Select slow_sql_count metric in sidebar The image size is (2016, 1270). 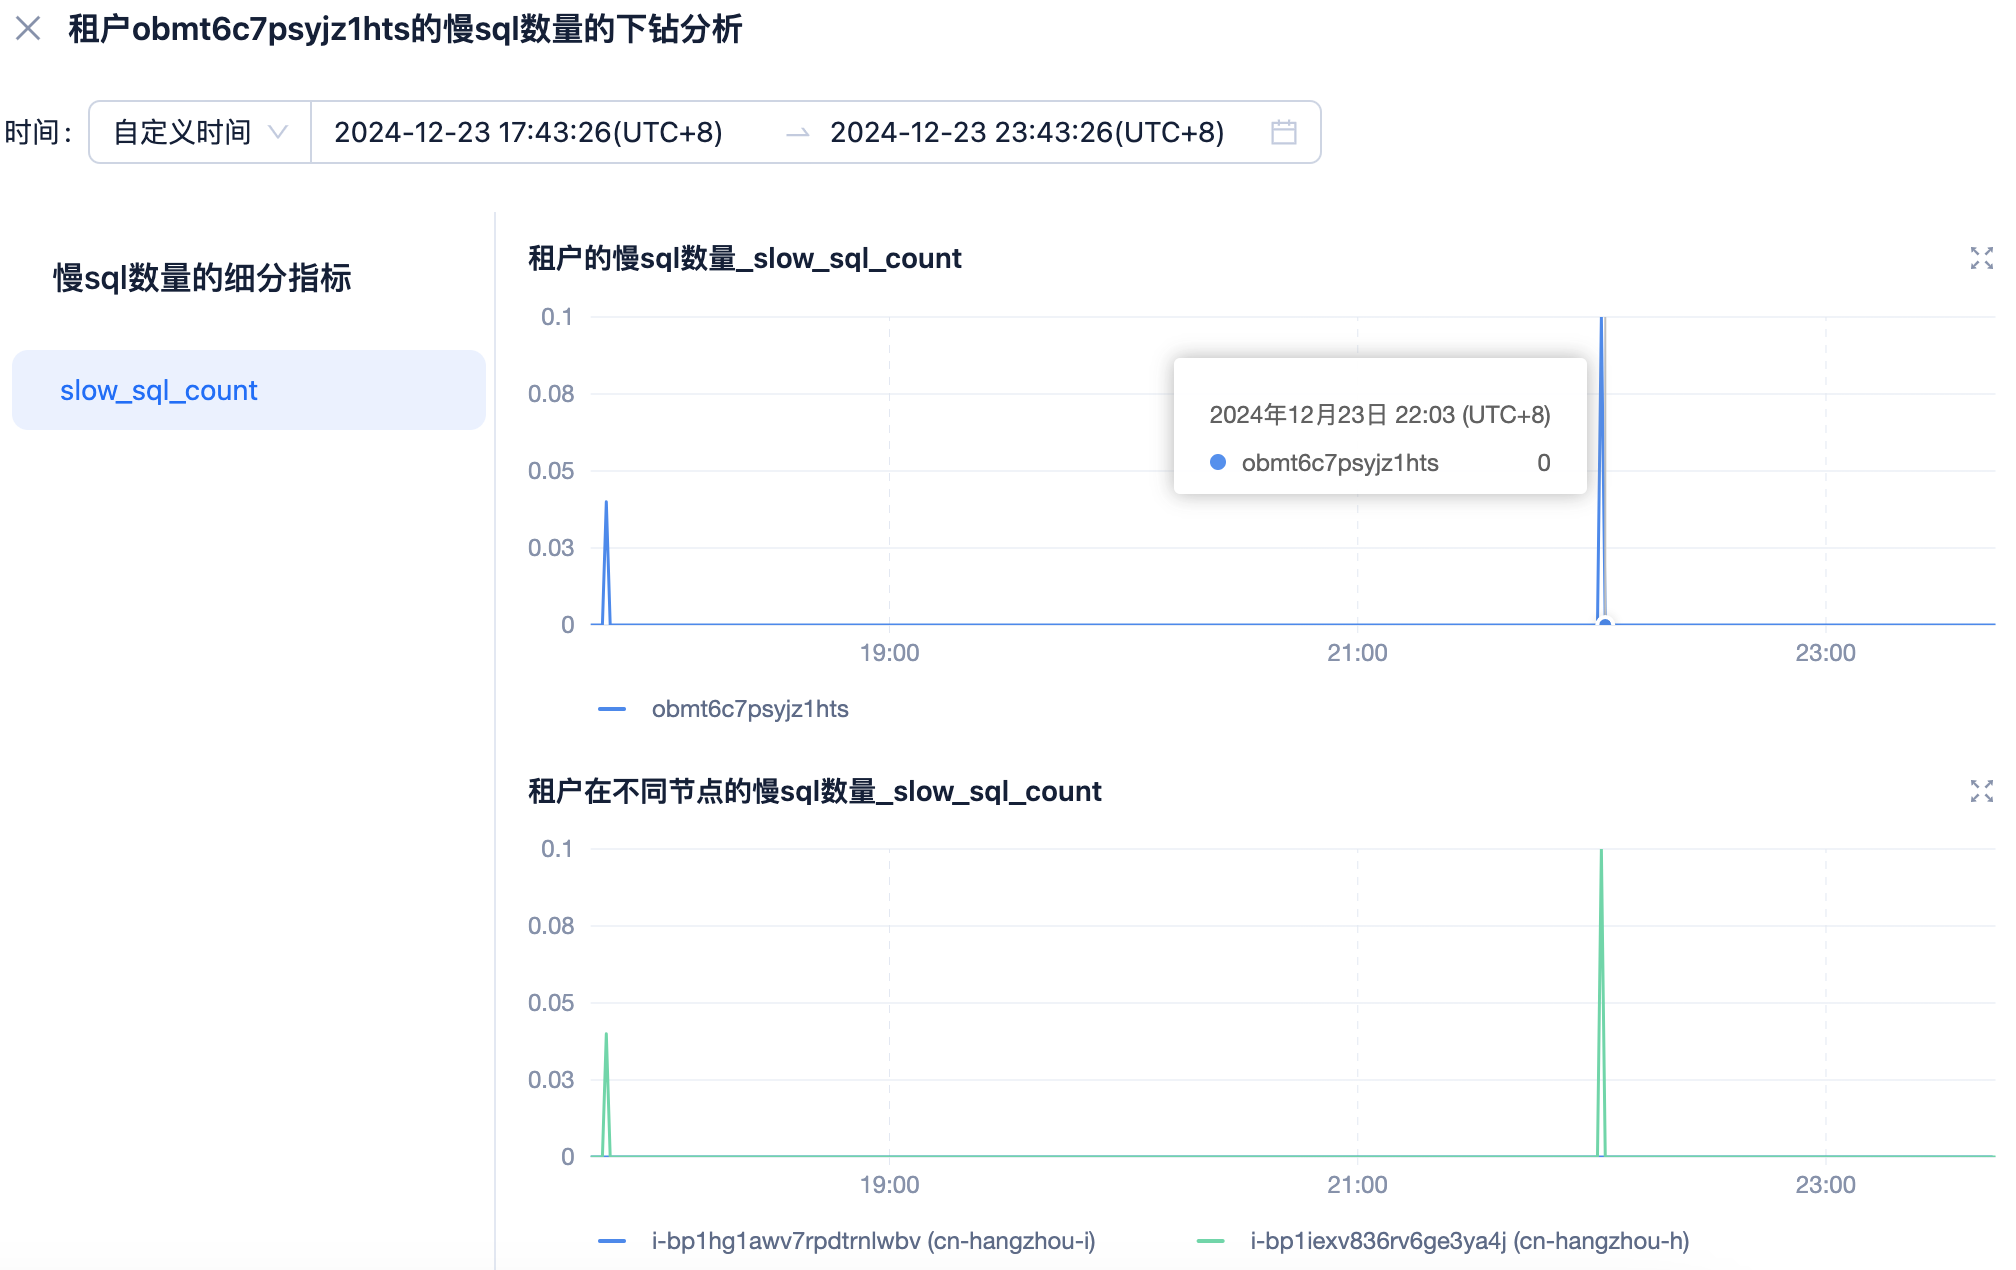pyautogui.click(x=159, y=390)
